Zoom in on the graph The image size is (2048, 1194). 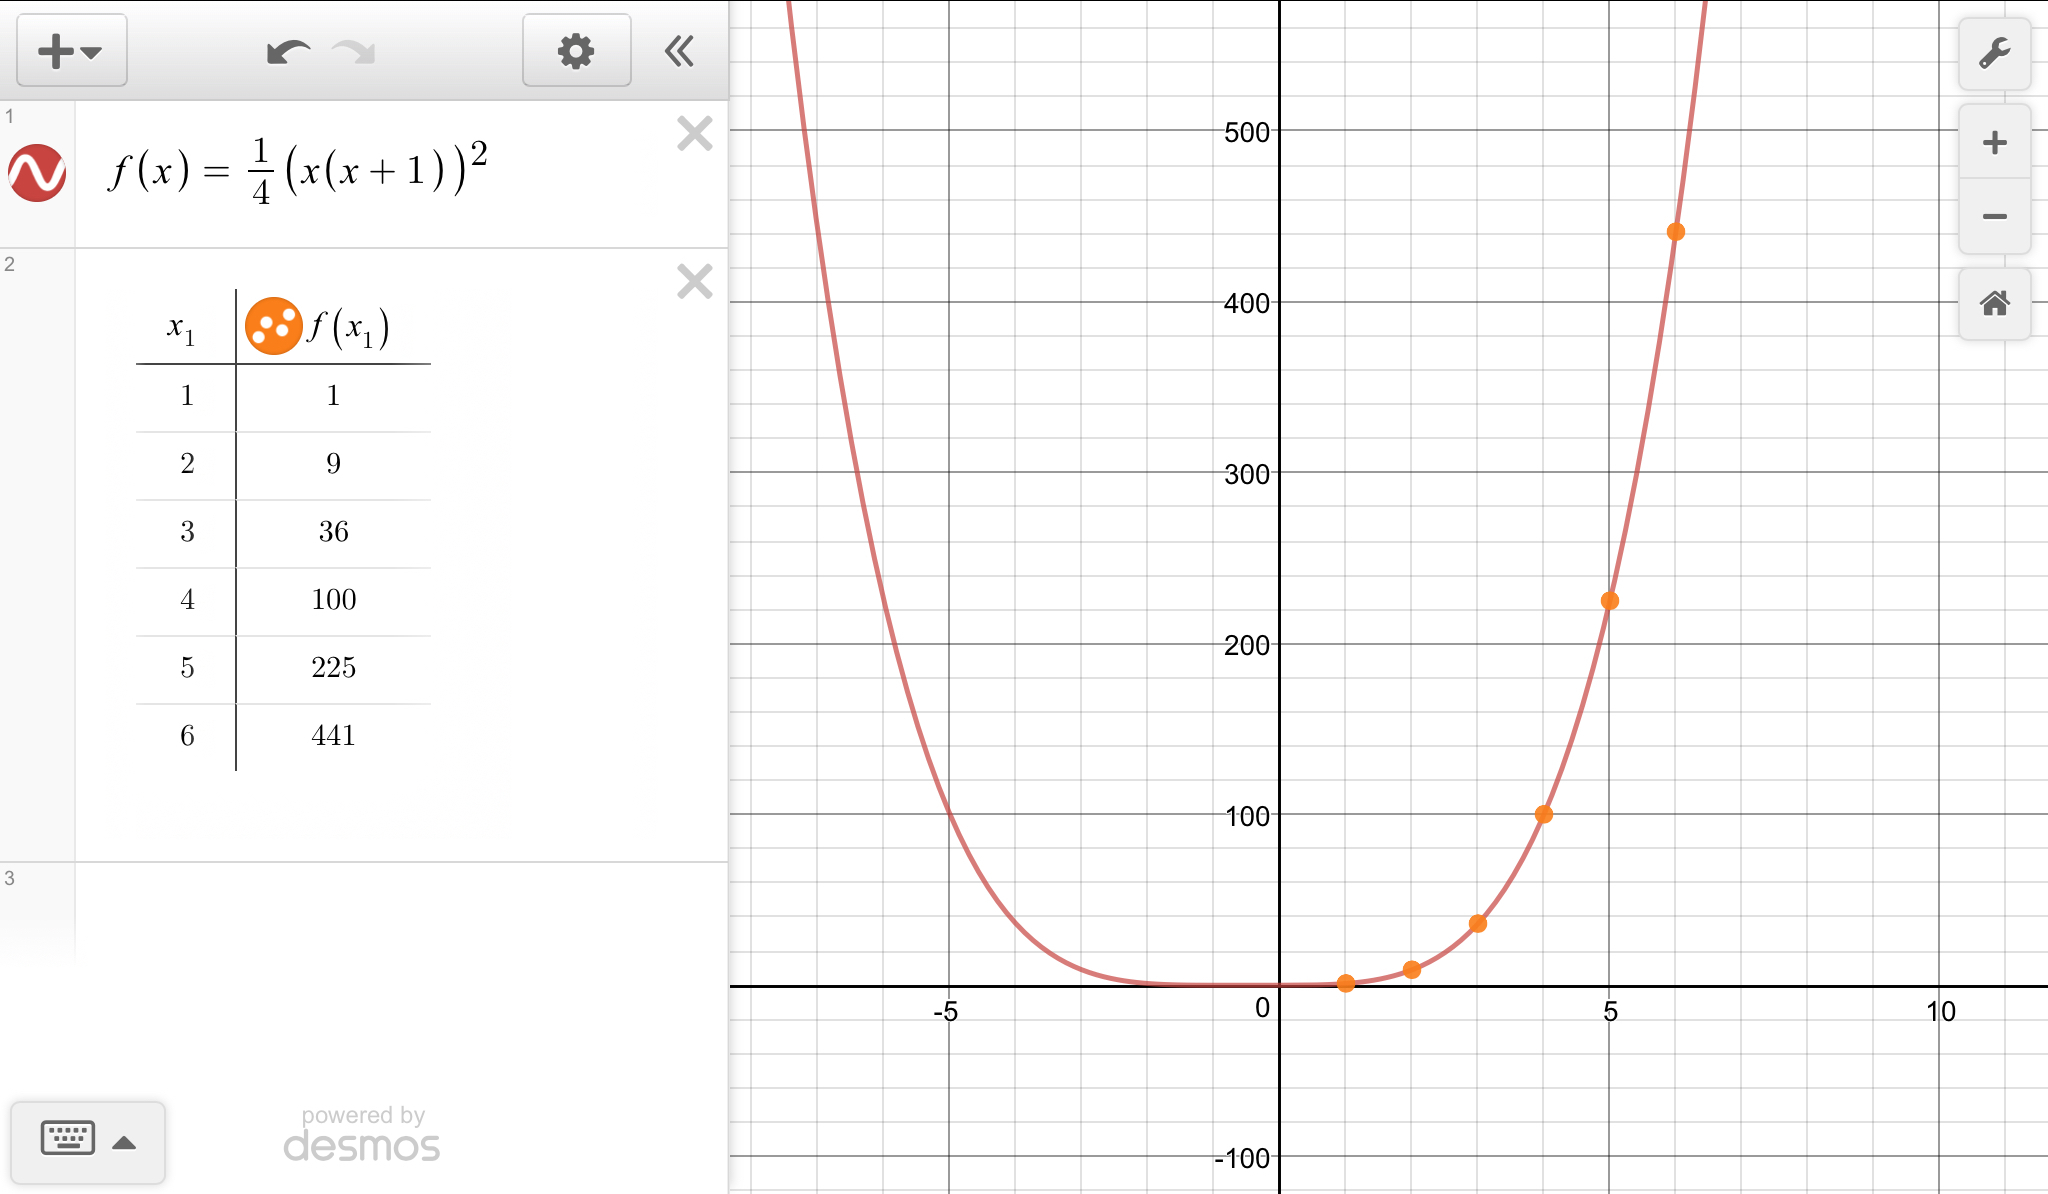click(x=1994, y=142)
